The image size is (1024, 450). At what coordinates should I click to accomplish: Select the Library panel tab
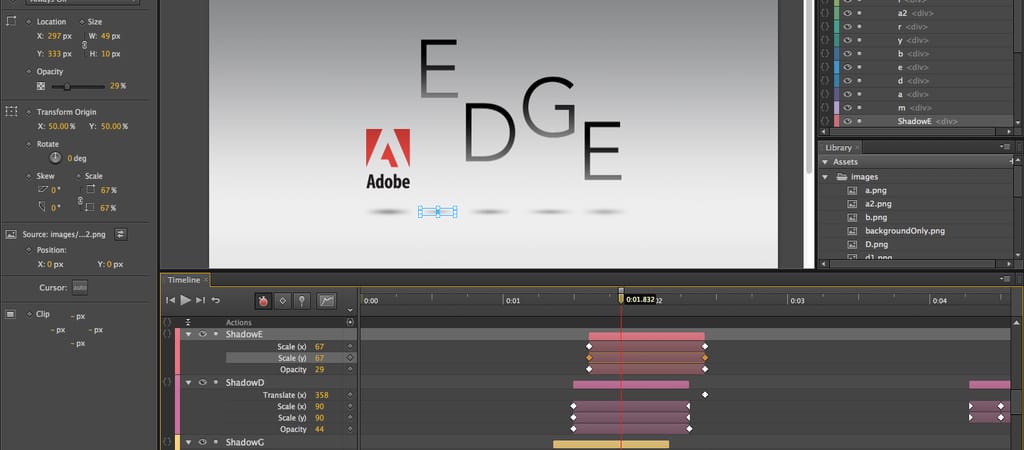click(838, 147)
